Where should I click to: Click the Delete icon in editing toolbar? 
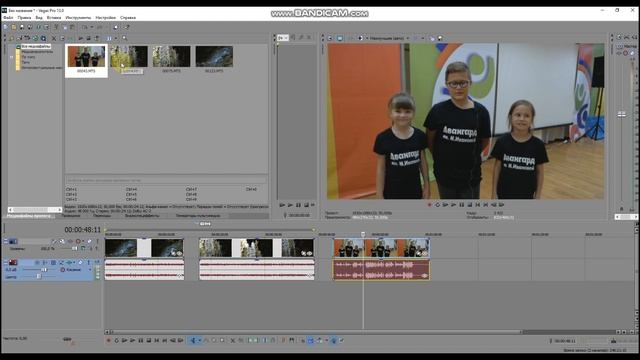(x=232, y=340)
